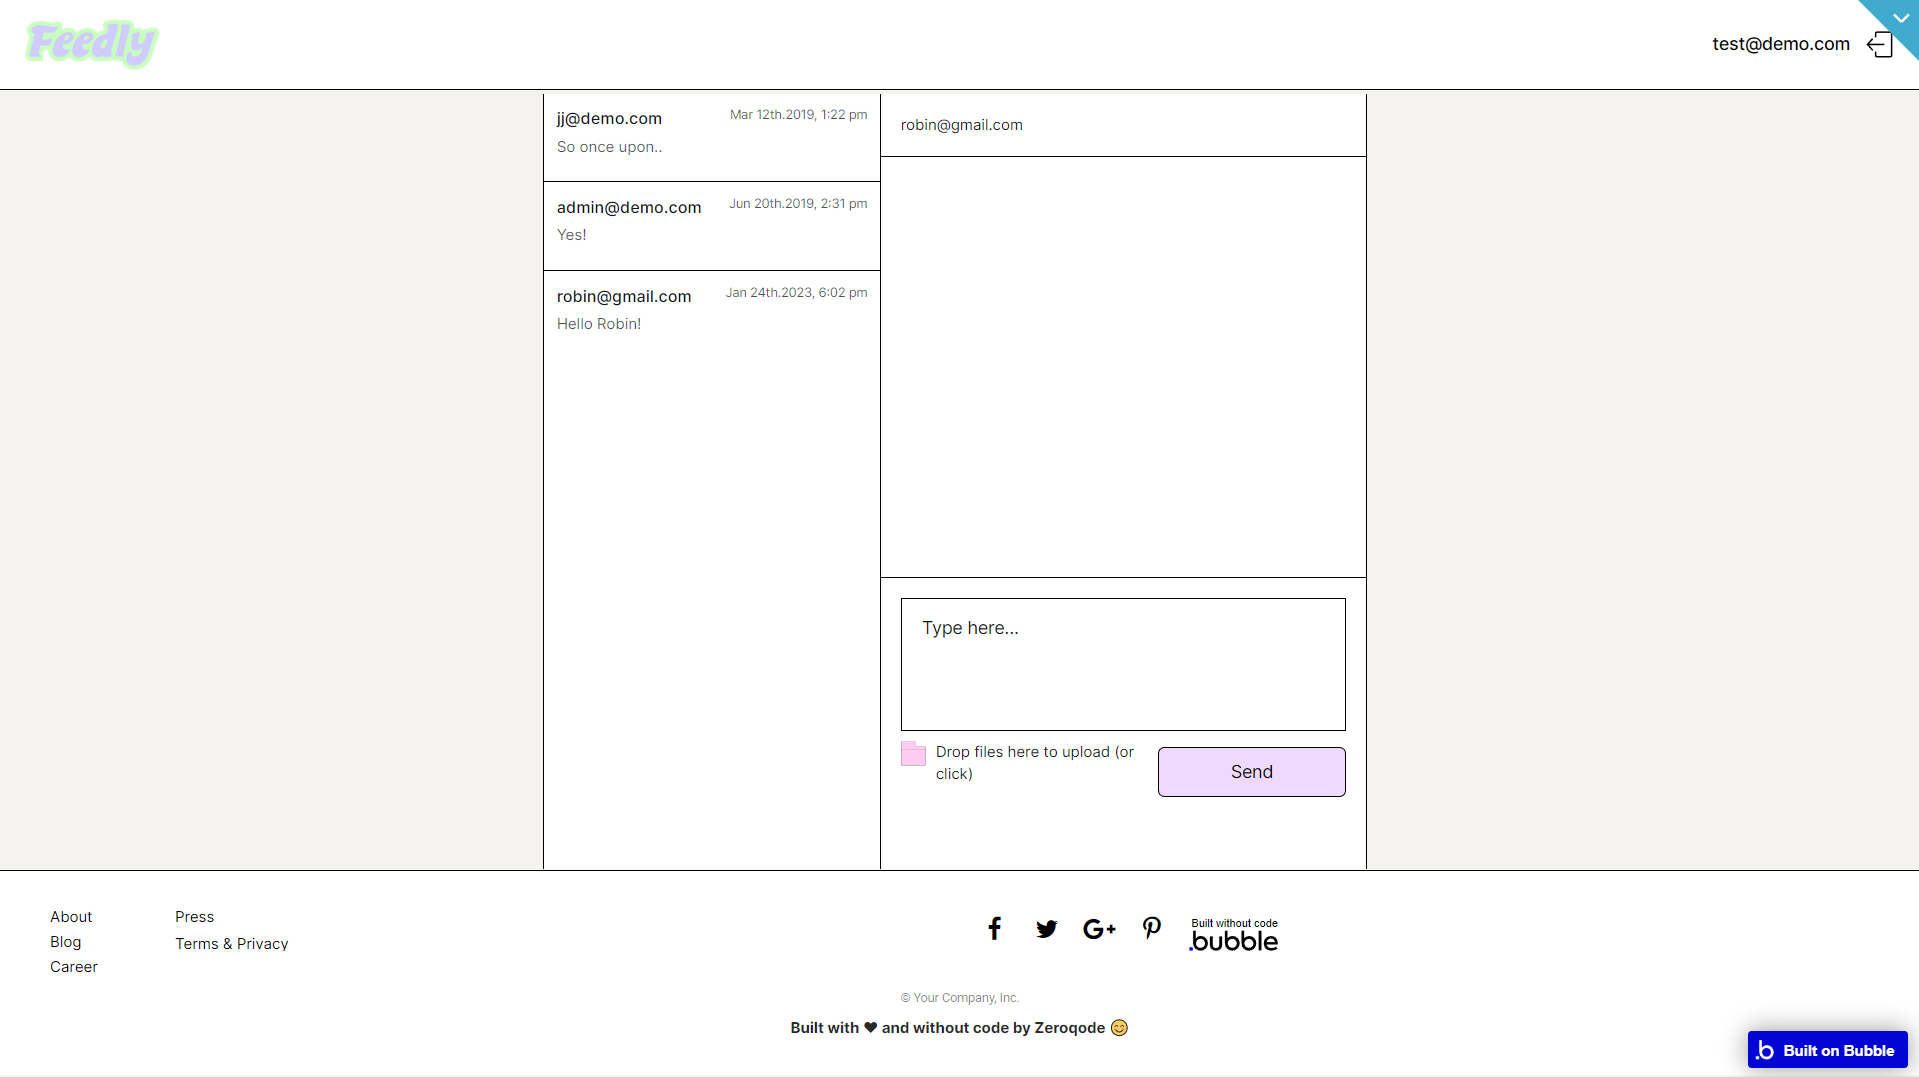
Task: Click the "Hello Robin!" message preview
Action: tap(599, 324)
